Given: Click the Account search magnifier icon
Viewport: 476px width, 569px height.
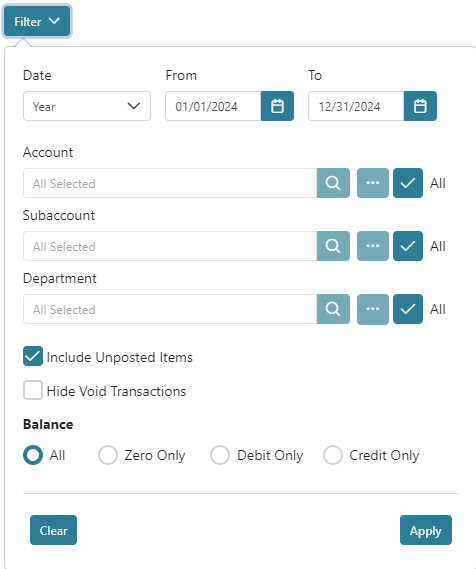Looking at the screenshot, I should [x=333, y=183].
